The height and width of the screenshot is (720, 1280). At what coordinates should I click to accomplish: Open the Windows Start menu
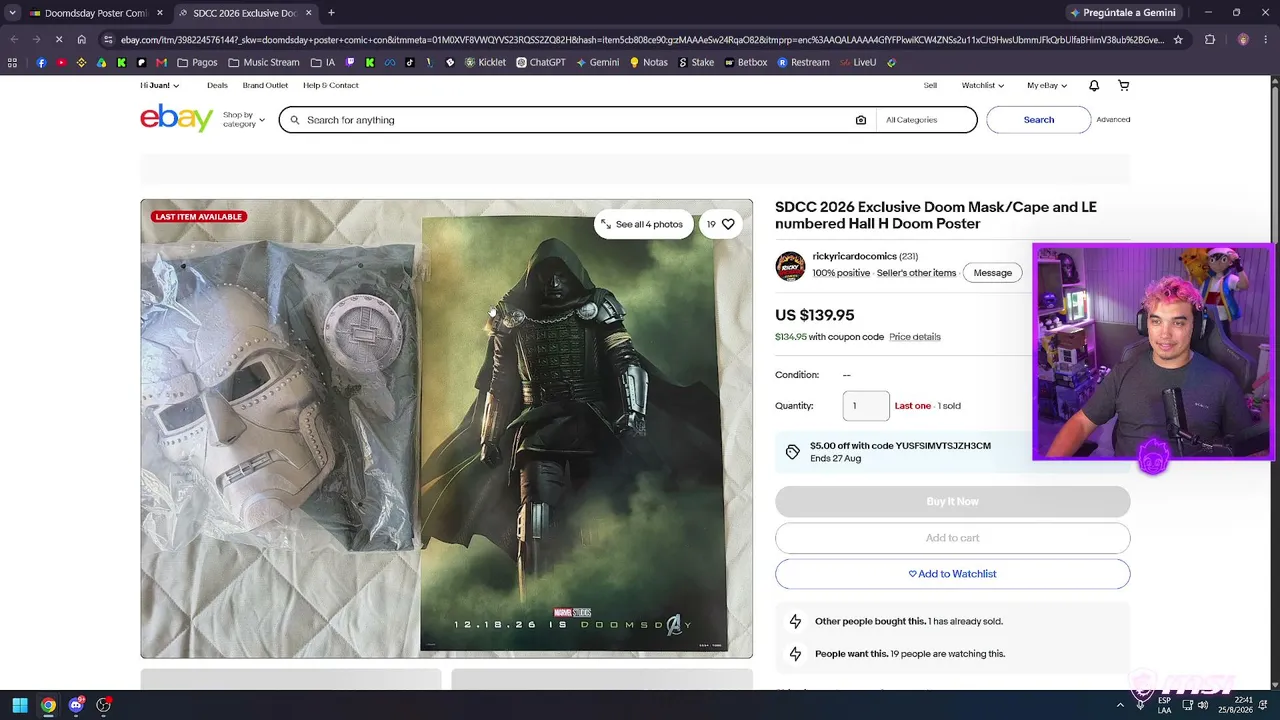(x=20, y=705)
